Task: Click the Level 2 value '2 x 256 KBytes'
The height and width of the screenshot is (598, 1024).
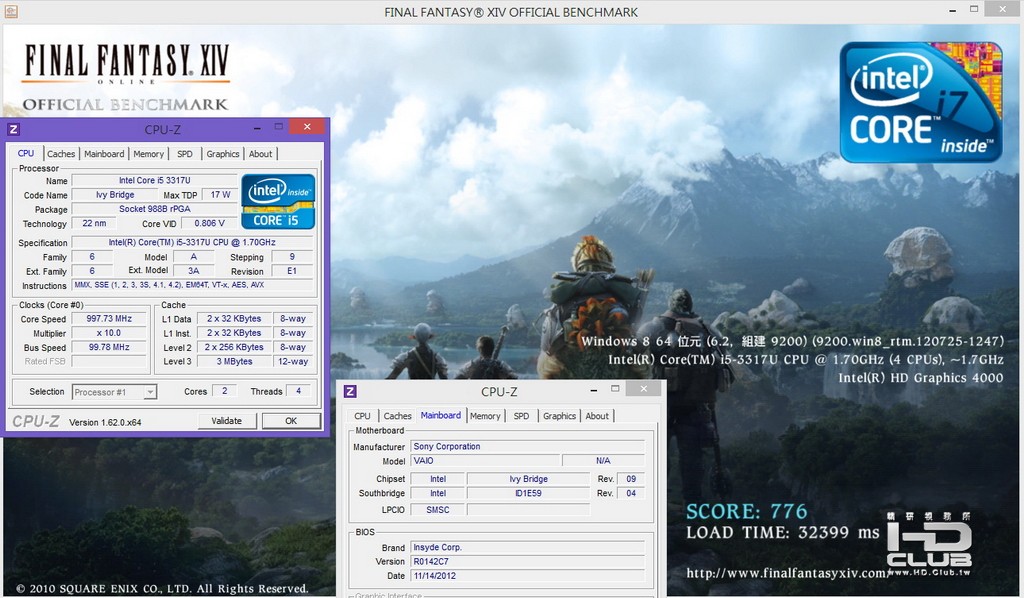Action: (x=234, y=347)
